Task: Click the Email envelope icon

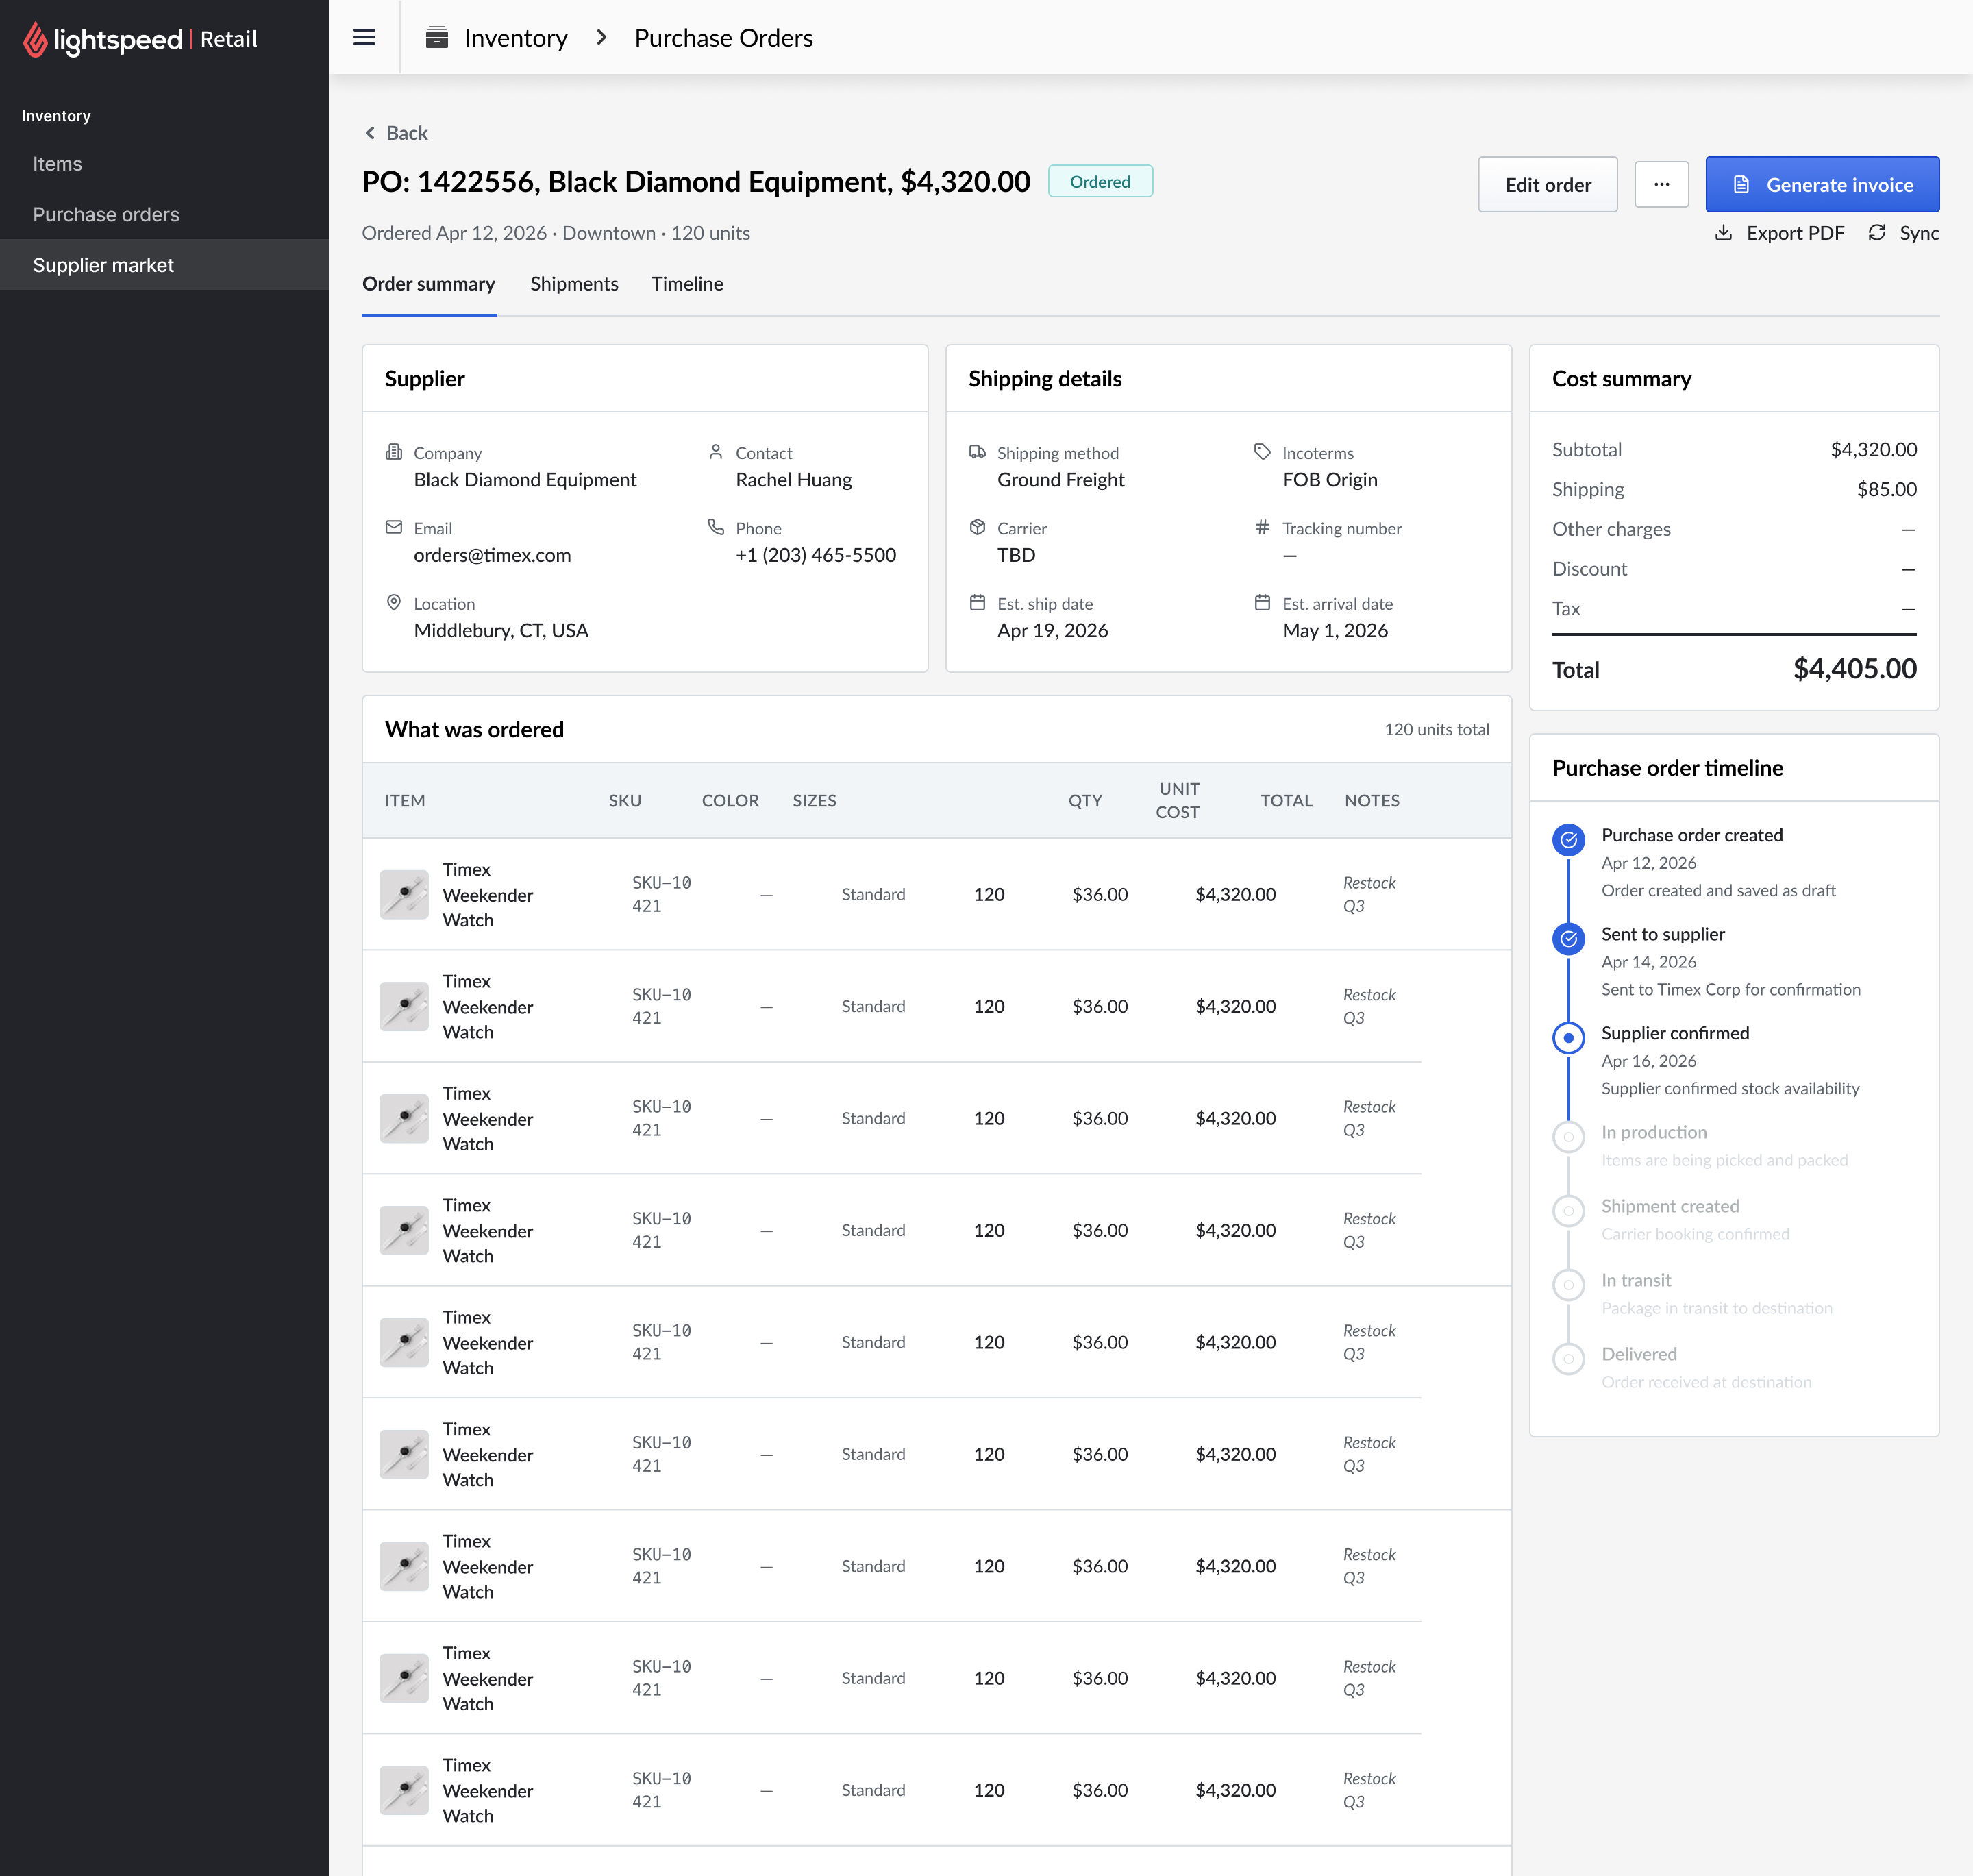Action: 394,527
